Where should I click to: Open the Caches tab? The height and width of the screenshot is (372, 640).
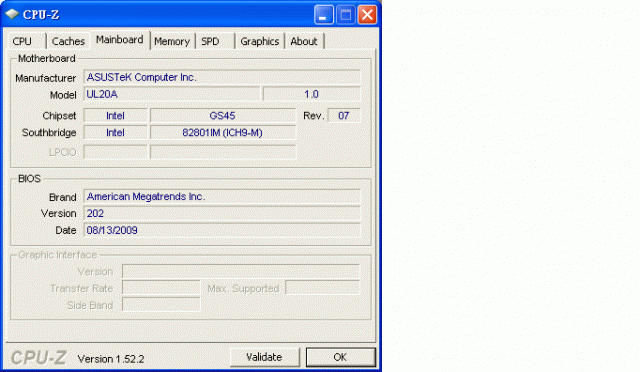point(68,41)
